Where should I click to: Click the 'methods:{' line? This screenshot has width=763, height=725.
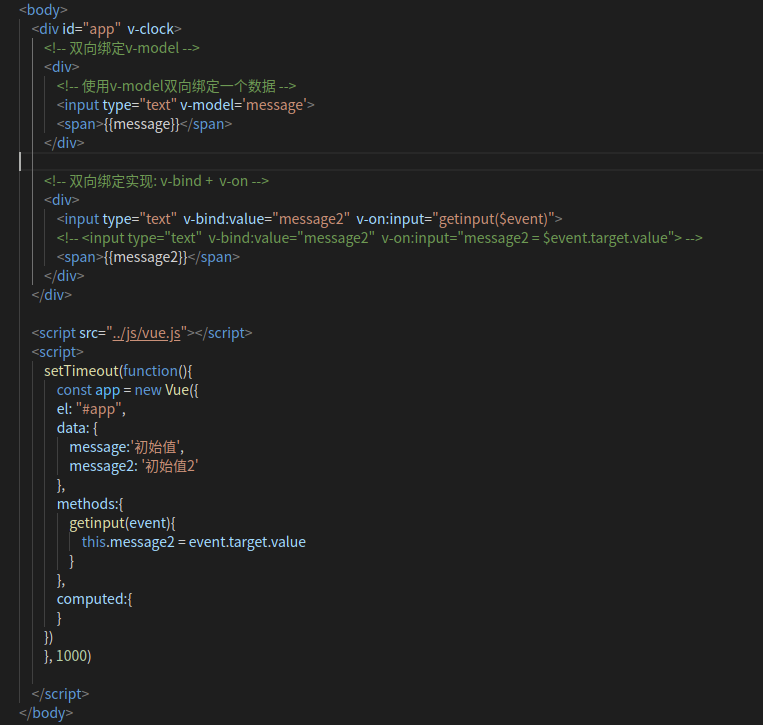[90, 504]
